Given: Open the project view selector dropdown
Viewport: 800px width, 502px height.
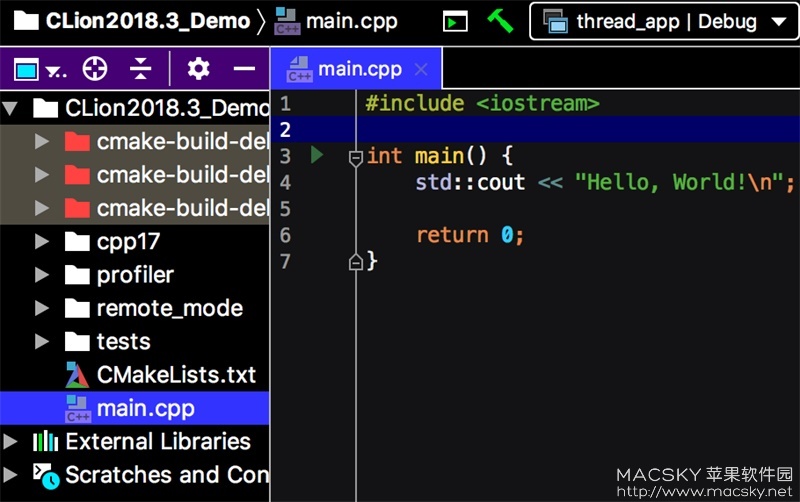Looking at the screenshot, I should (x=40, y=69).
